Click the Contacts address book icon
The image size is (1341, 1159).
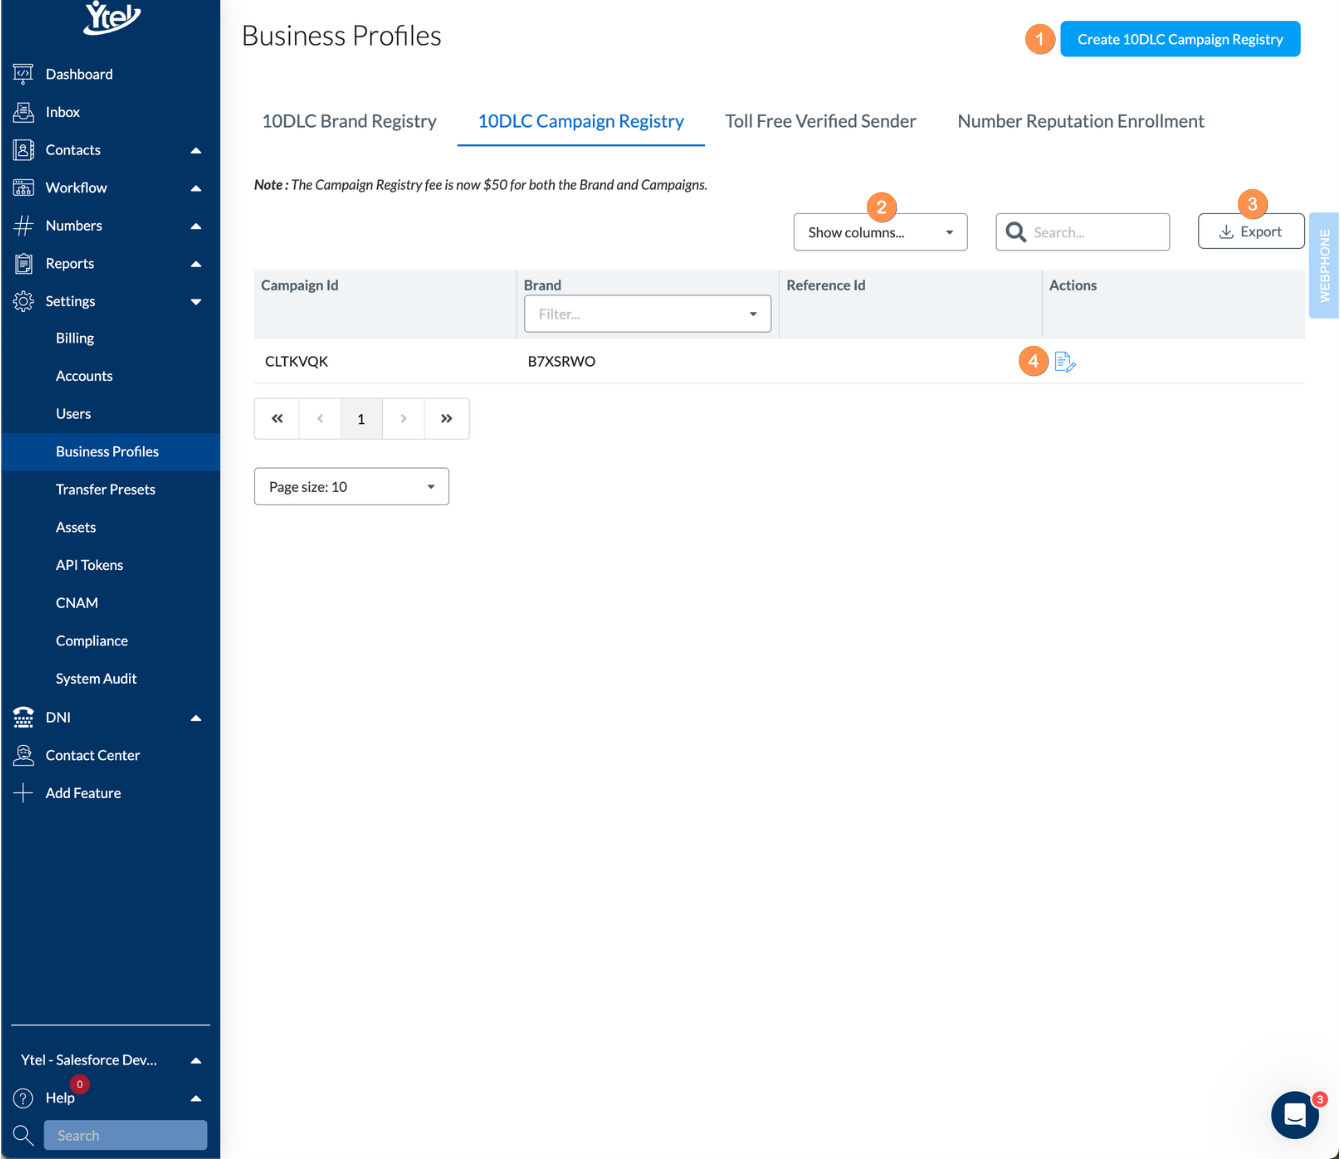click(x=23, y=150)
